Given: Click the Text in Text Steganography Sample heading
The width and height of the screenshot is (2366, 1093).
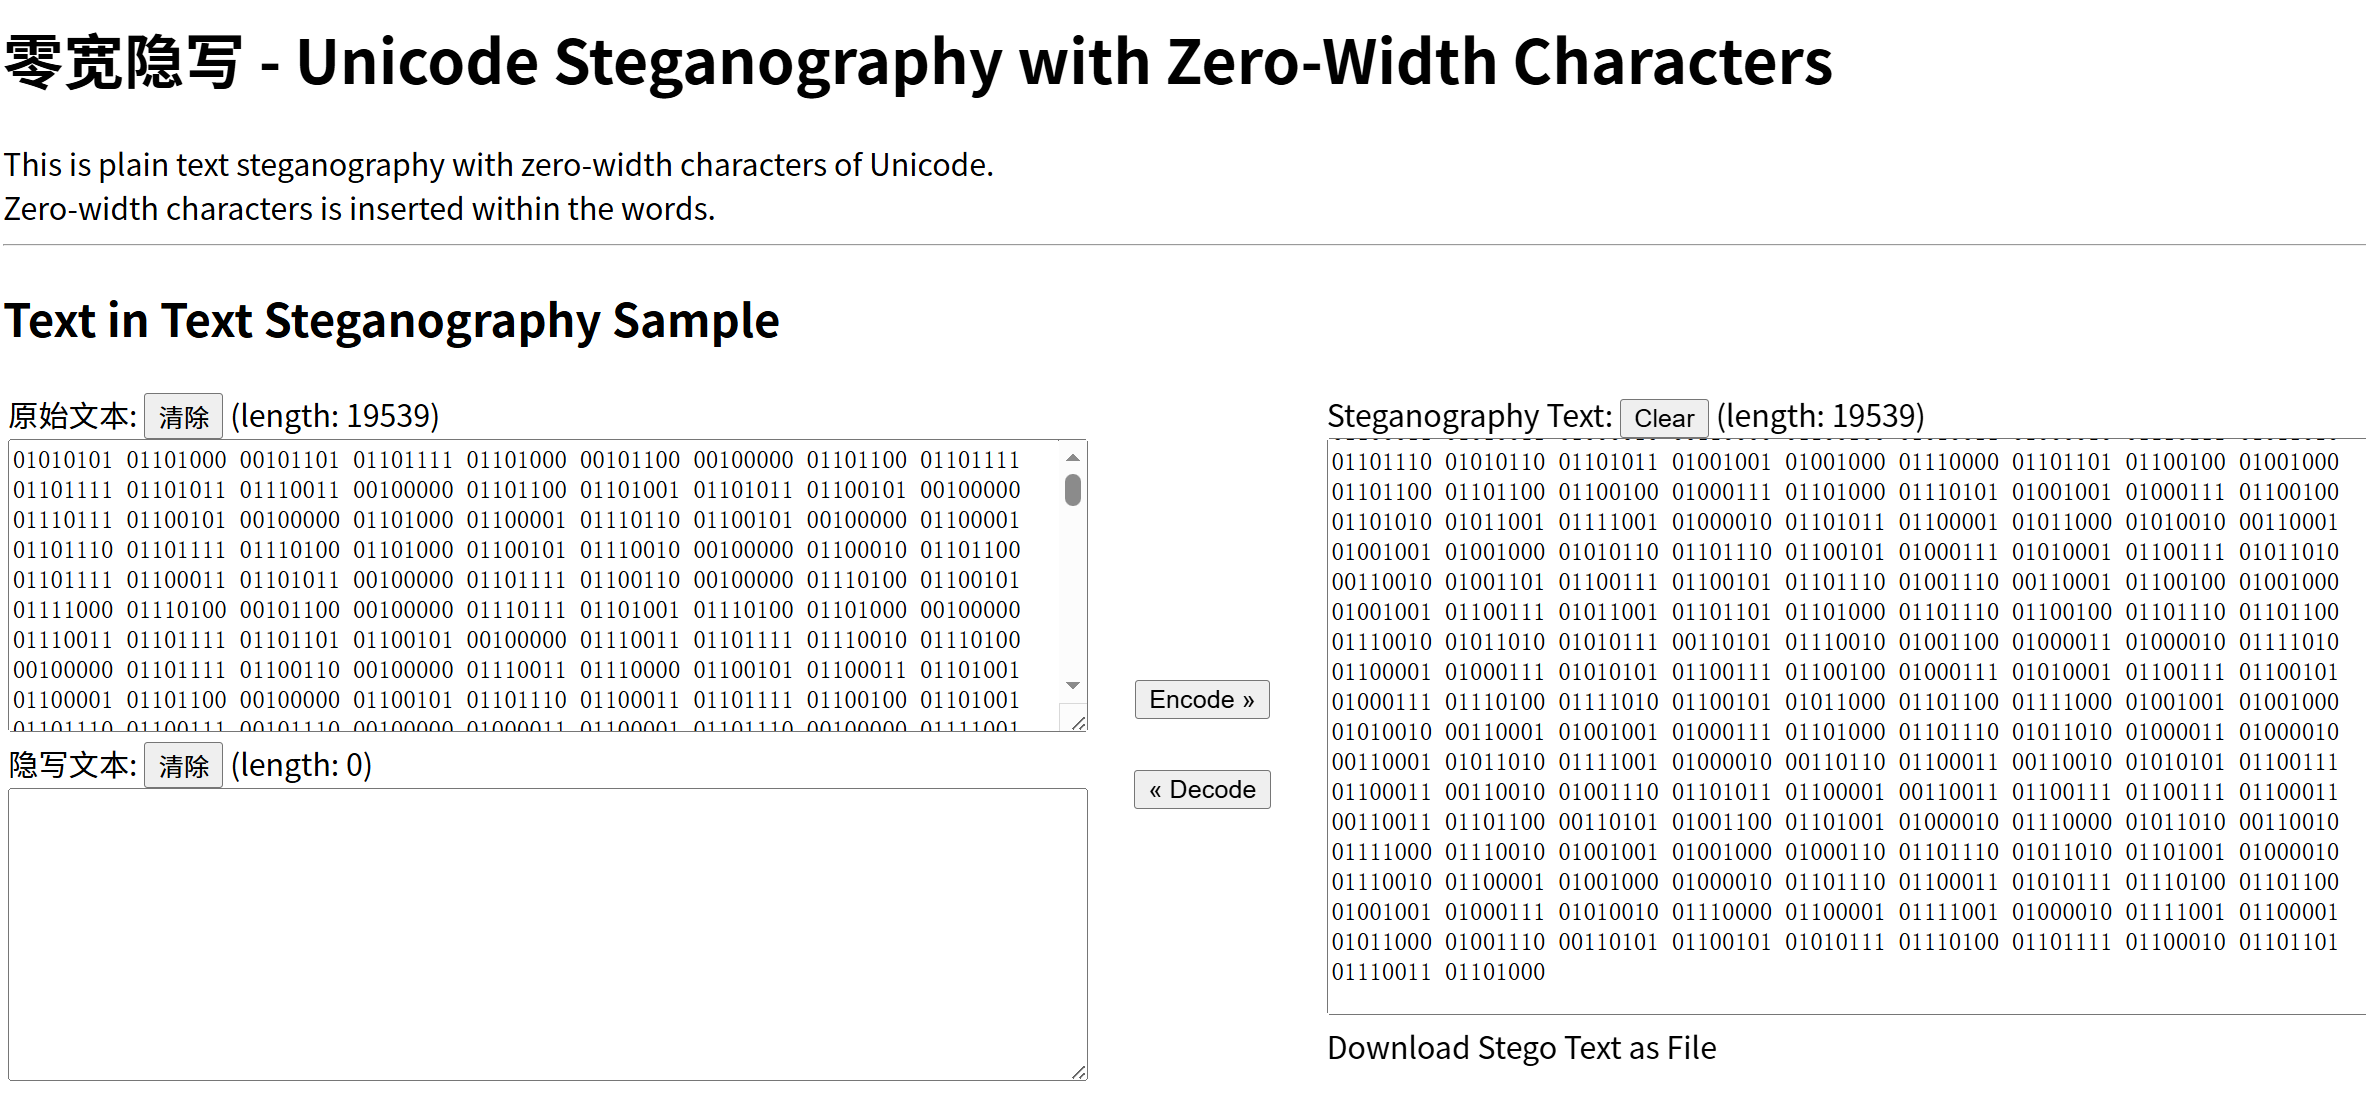Looking at the screenshot, I should pyautogui.click(x=391, y=321).
